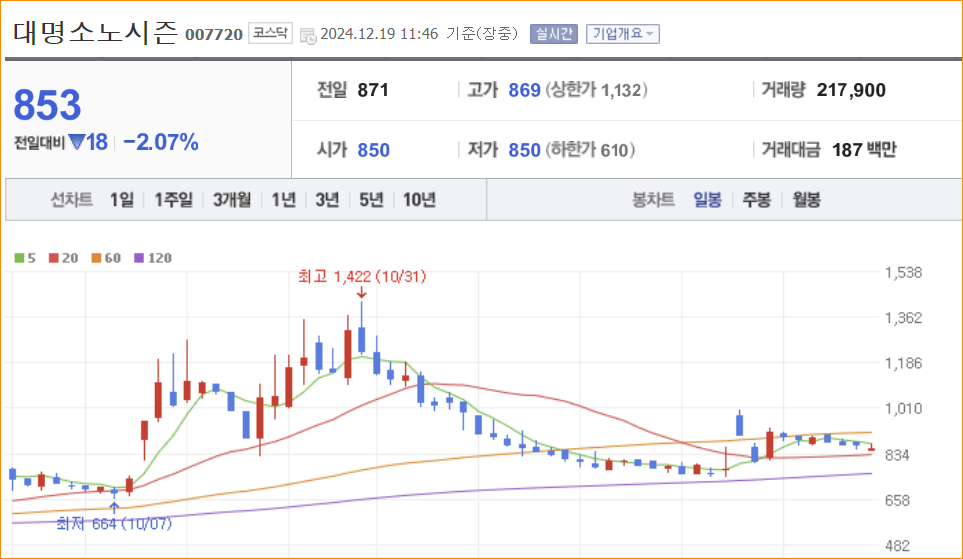
Task: Click the 482 y-axis label
Action: [897, 545]
